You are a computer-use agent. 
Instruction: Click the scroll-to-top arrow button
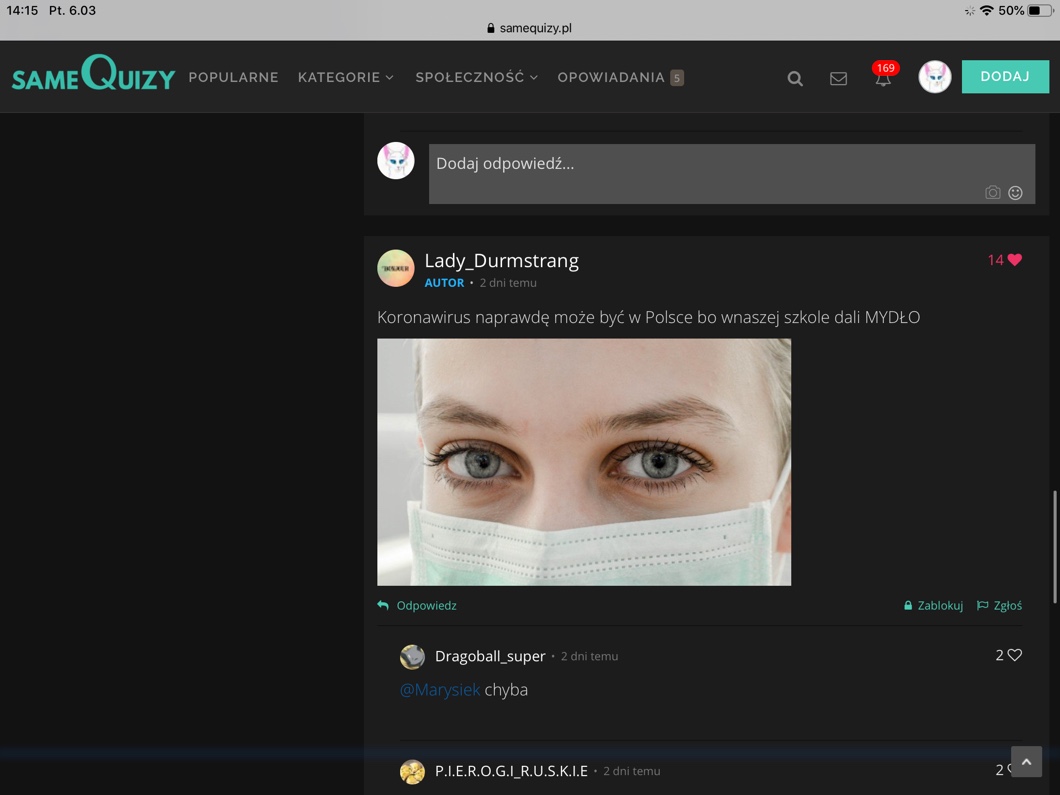pyautogui.click(x=1026, y=761)
